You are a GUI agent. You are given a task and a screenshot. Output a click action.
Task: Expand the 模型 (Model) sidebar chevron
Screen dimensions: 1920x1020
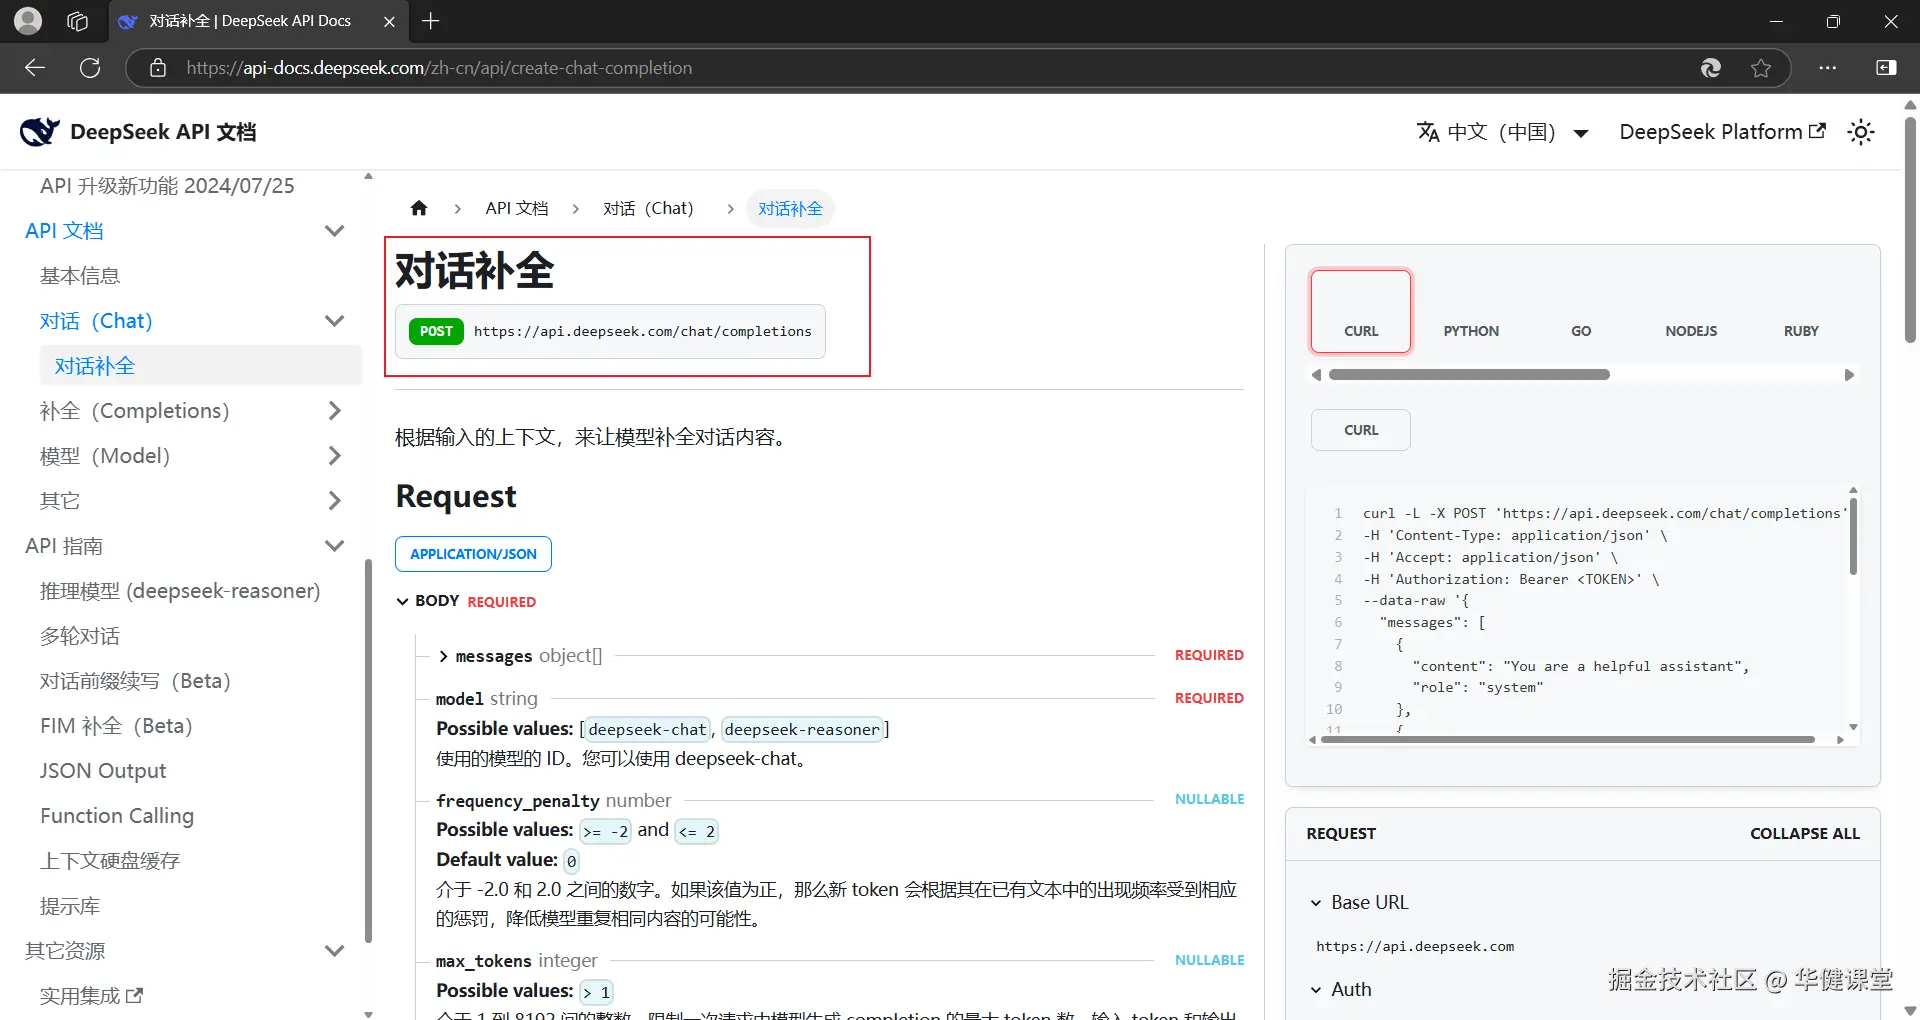(x=335, y=456)
